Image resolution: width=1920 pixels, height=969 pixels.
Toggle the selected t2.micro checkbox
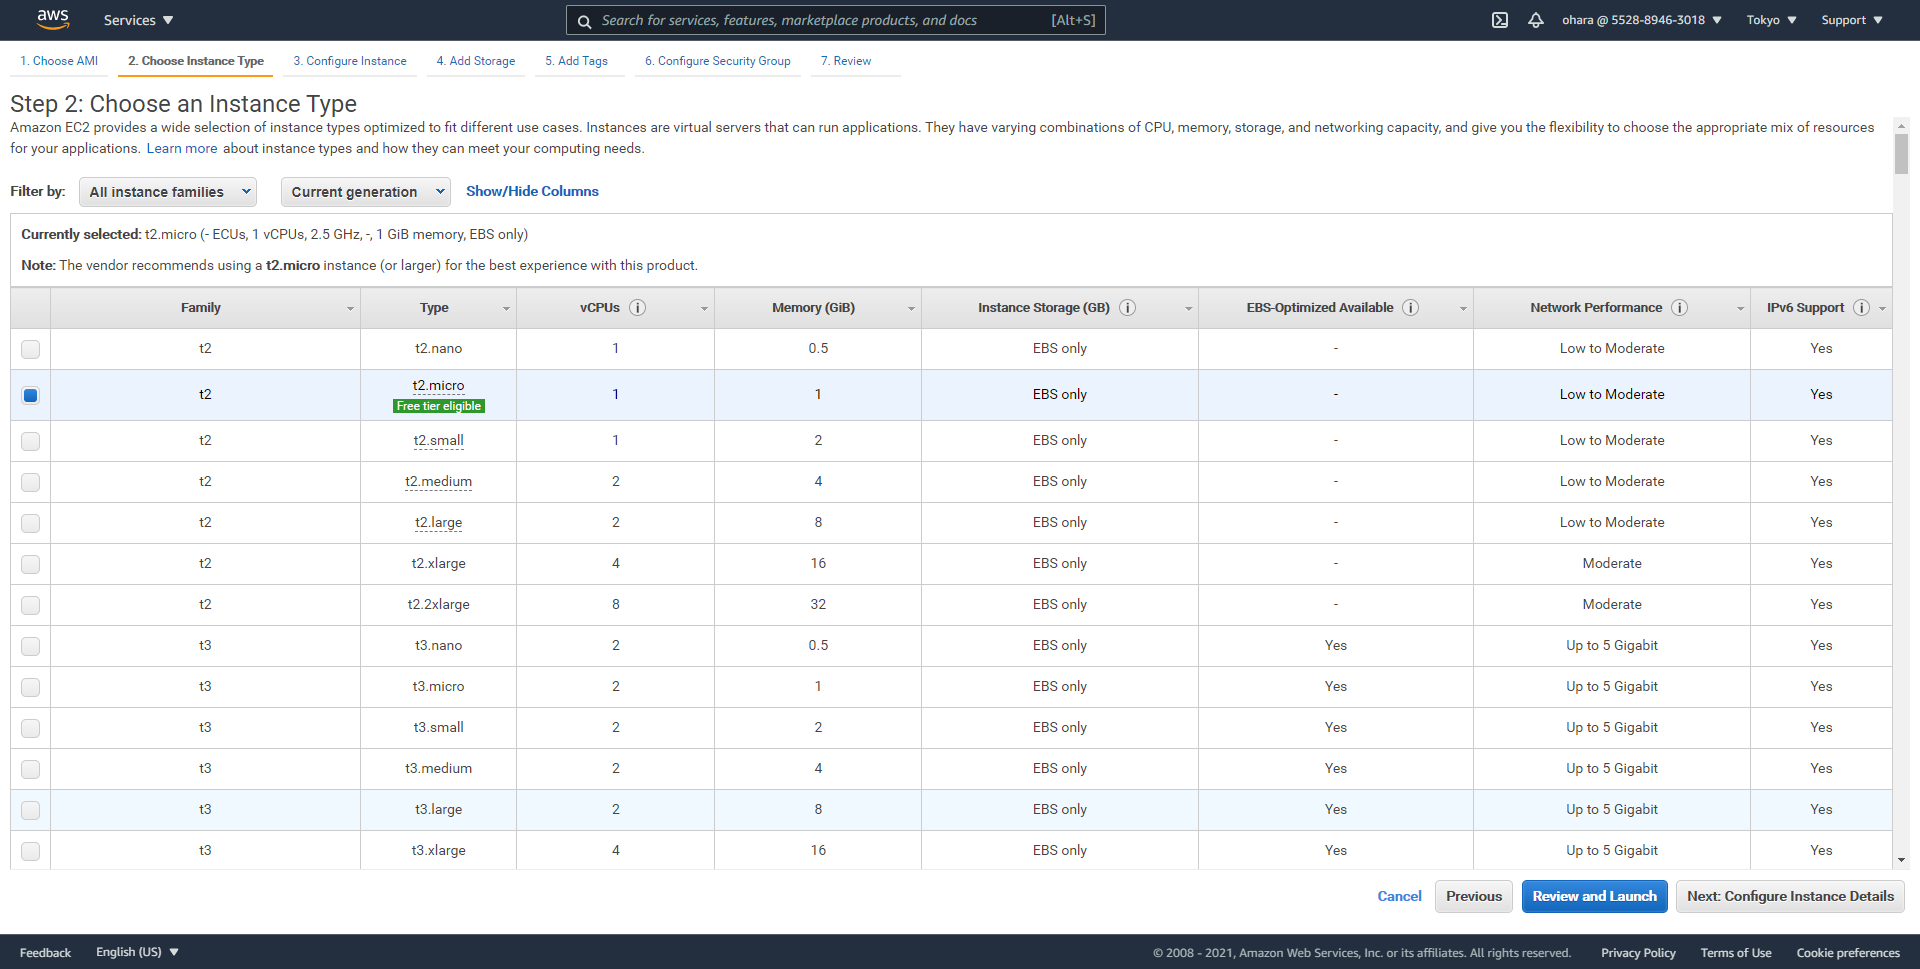(x=31, y=395)
